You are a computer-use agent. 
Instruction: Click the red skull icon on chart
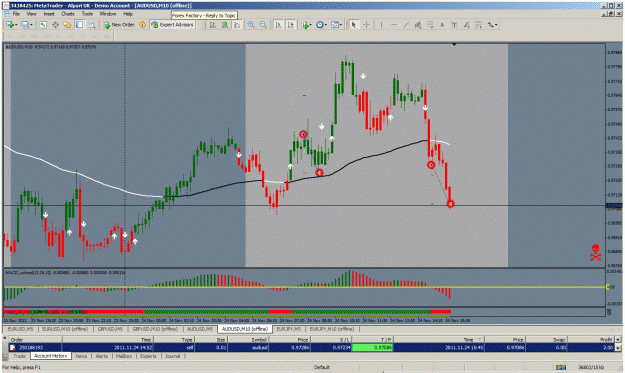(x=596, y=252)
